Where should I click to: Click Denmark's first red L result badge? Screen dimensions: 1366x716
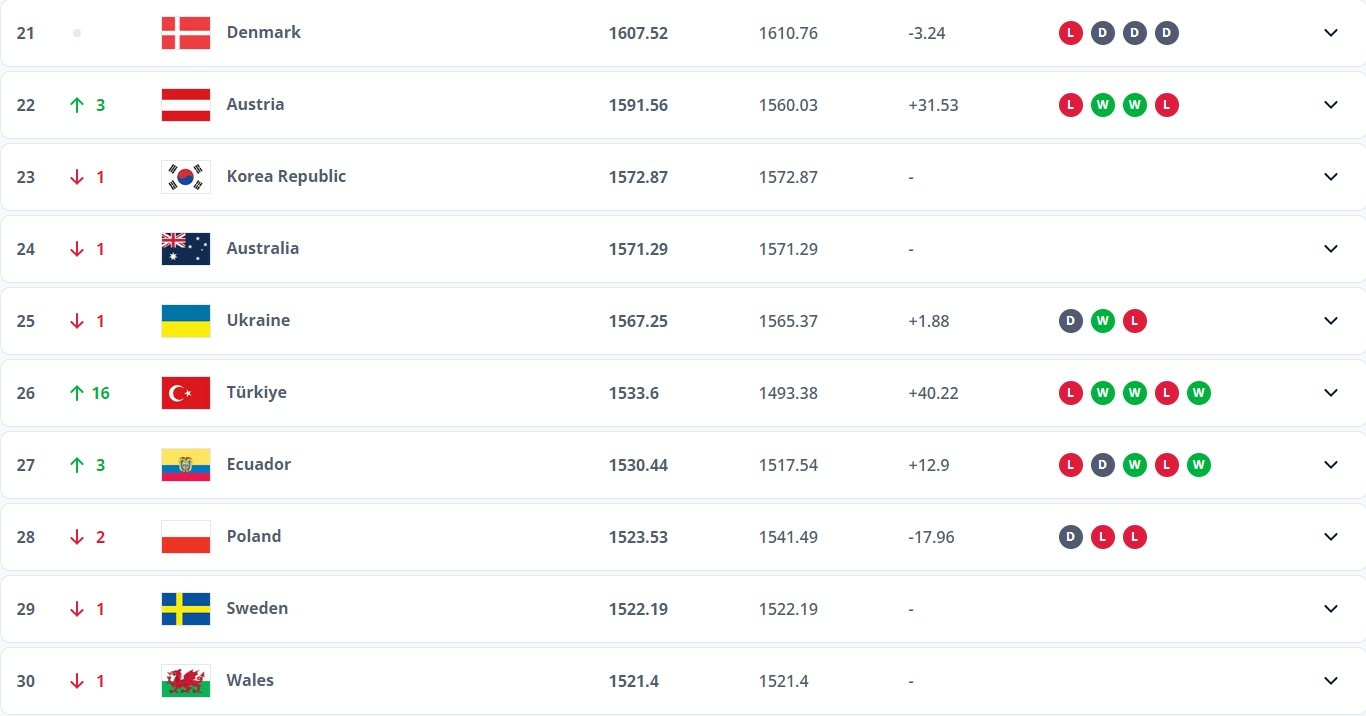click(x=1071, y=33)
